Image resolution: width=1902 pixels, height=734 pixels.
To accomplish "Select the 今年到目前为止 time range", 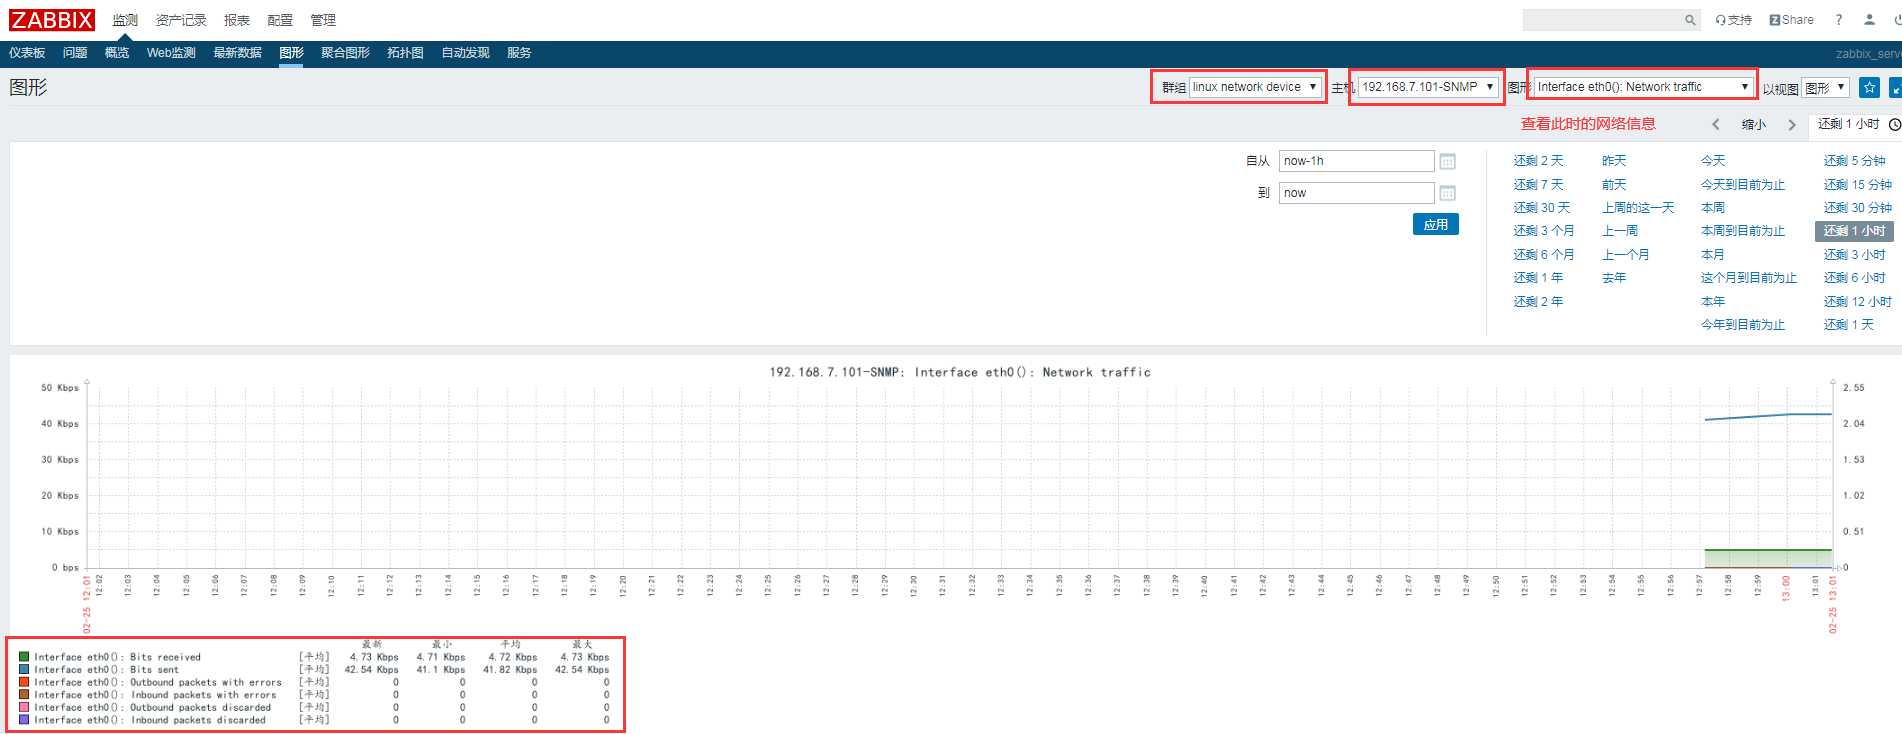I will point(1743,325).
